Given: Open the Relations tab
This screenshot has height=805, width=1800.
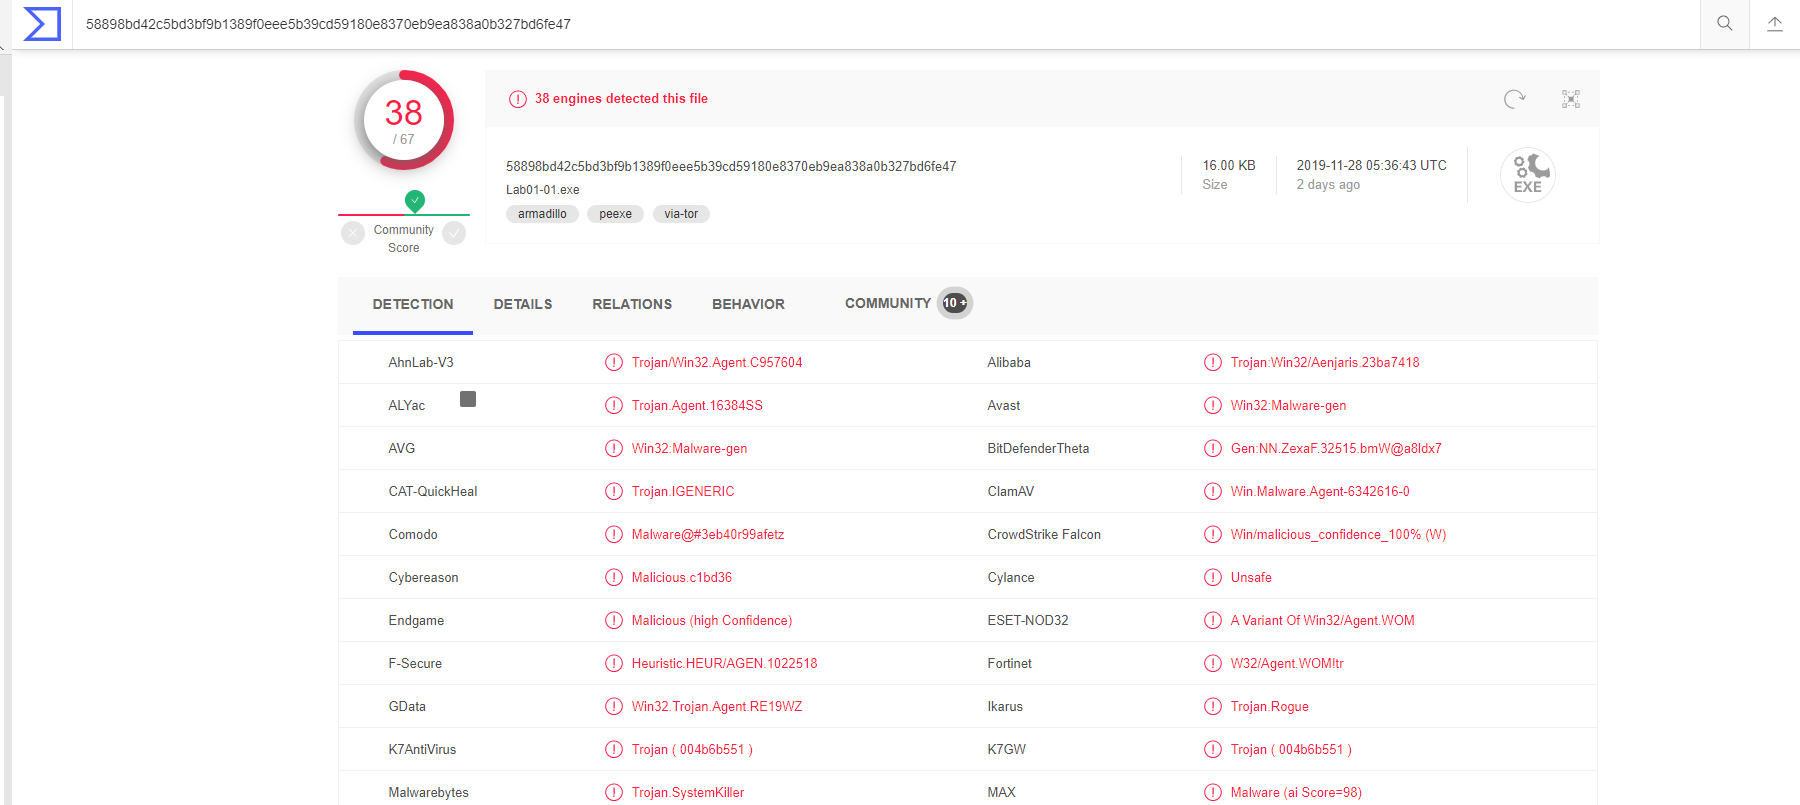Looking at the screenshot, I should tap(632, 304).
